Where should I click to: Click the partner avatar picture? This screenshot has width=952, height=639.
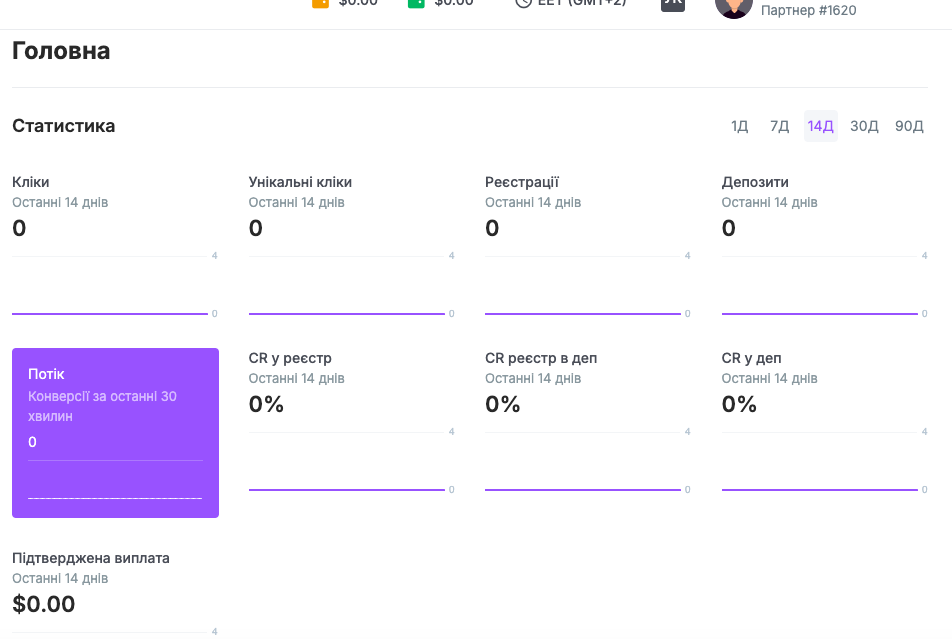733,6
